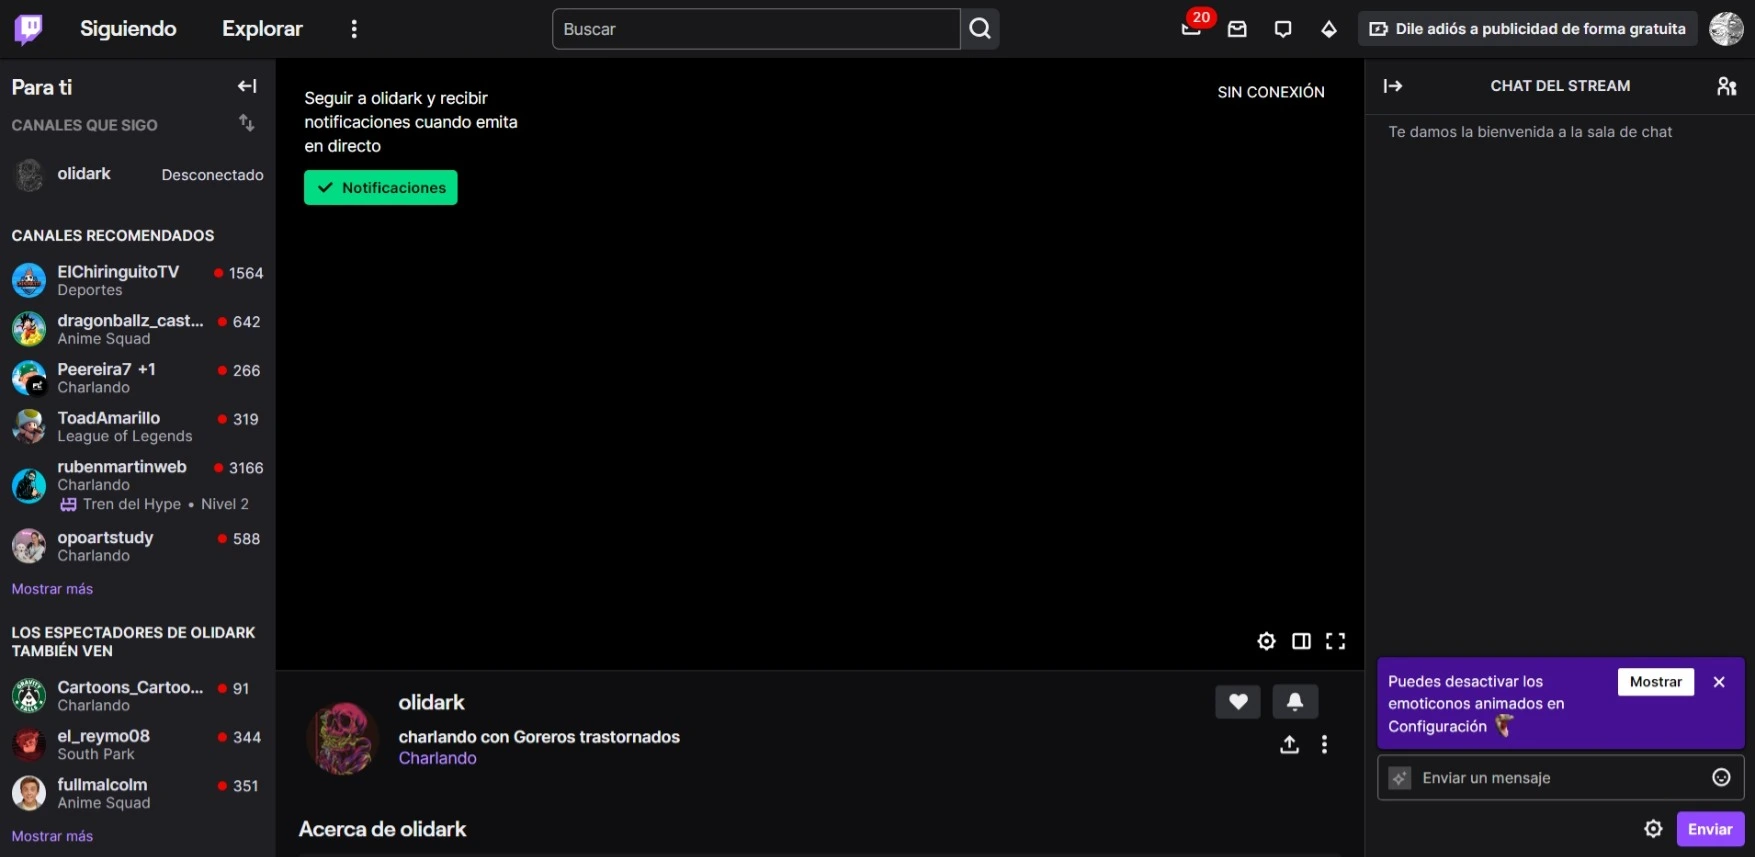Open the Bits gem icon
The image size is (1755, 857).
tap(1329, 29)
